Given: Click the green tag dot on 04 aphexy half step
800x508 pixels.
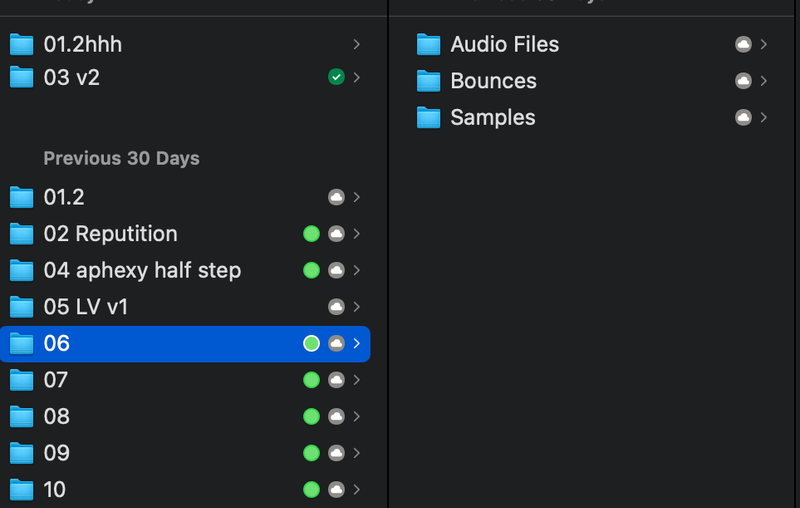Looking at the screenshot, I should (311, 270).
